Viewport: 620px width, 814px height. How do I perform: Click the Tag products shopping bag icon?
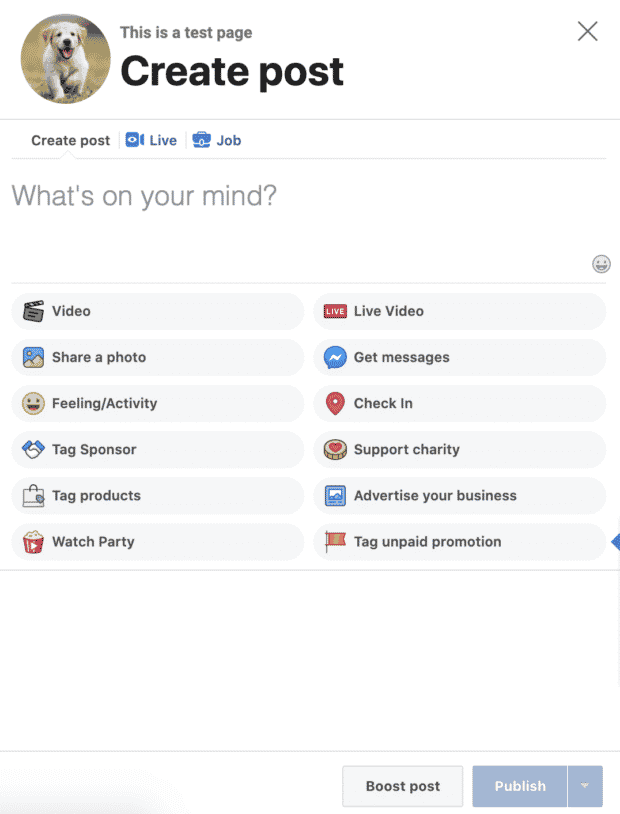point(33,496)
